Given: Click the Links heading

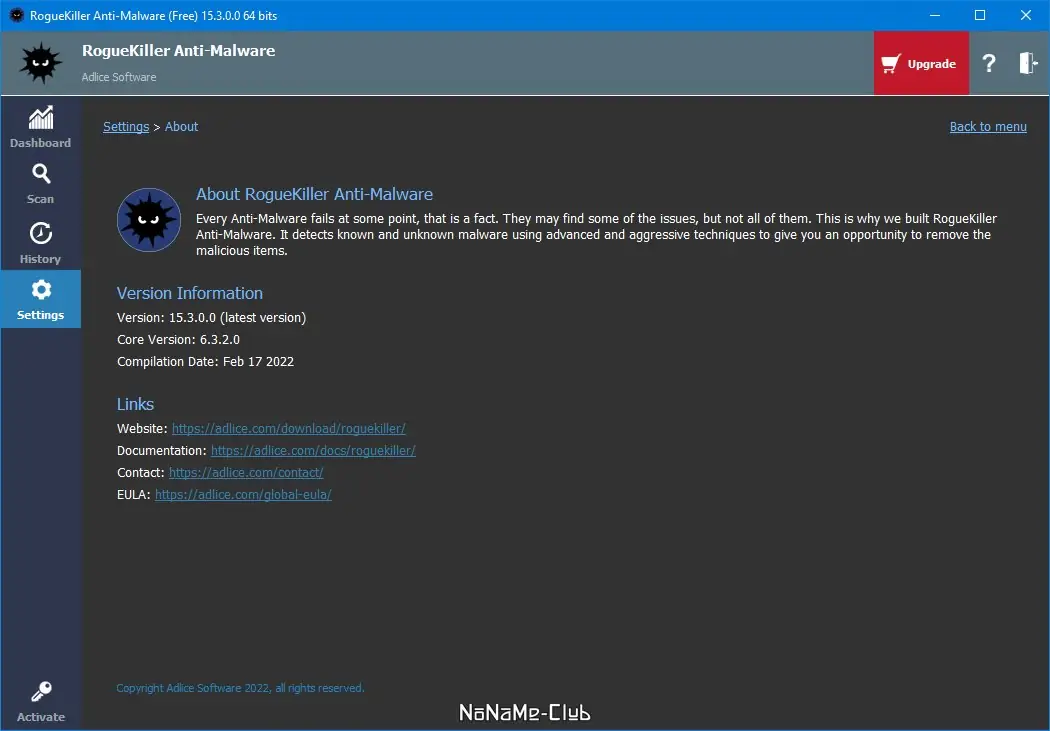Looking at the screenshot, I should click(x=135, y=404).
